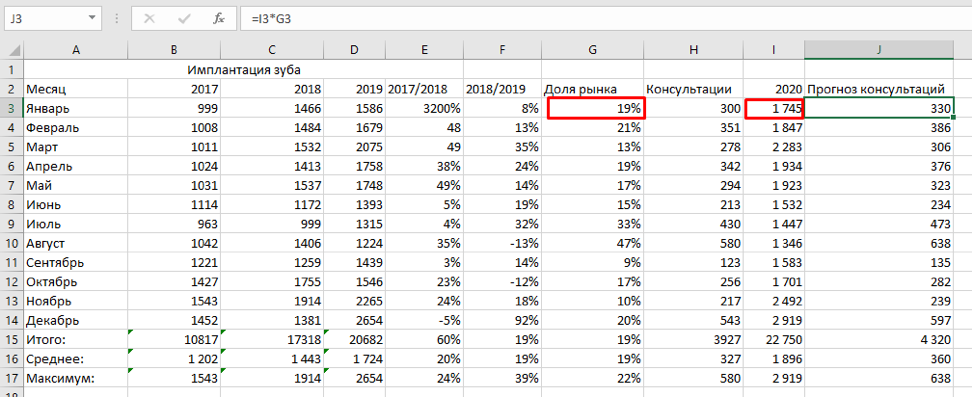The height and width of the screenshot is (397, 972).
Task: Click cell J9 with value 473
Action: click(879, 225)
